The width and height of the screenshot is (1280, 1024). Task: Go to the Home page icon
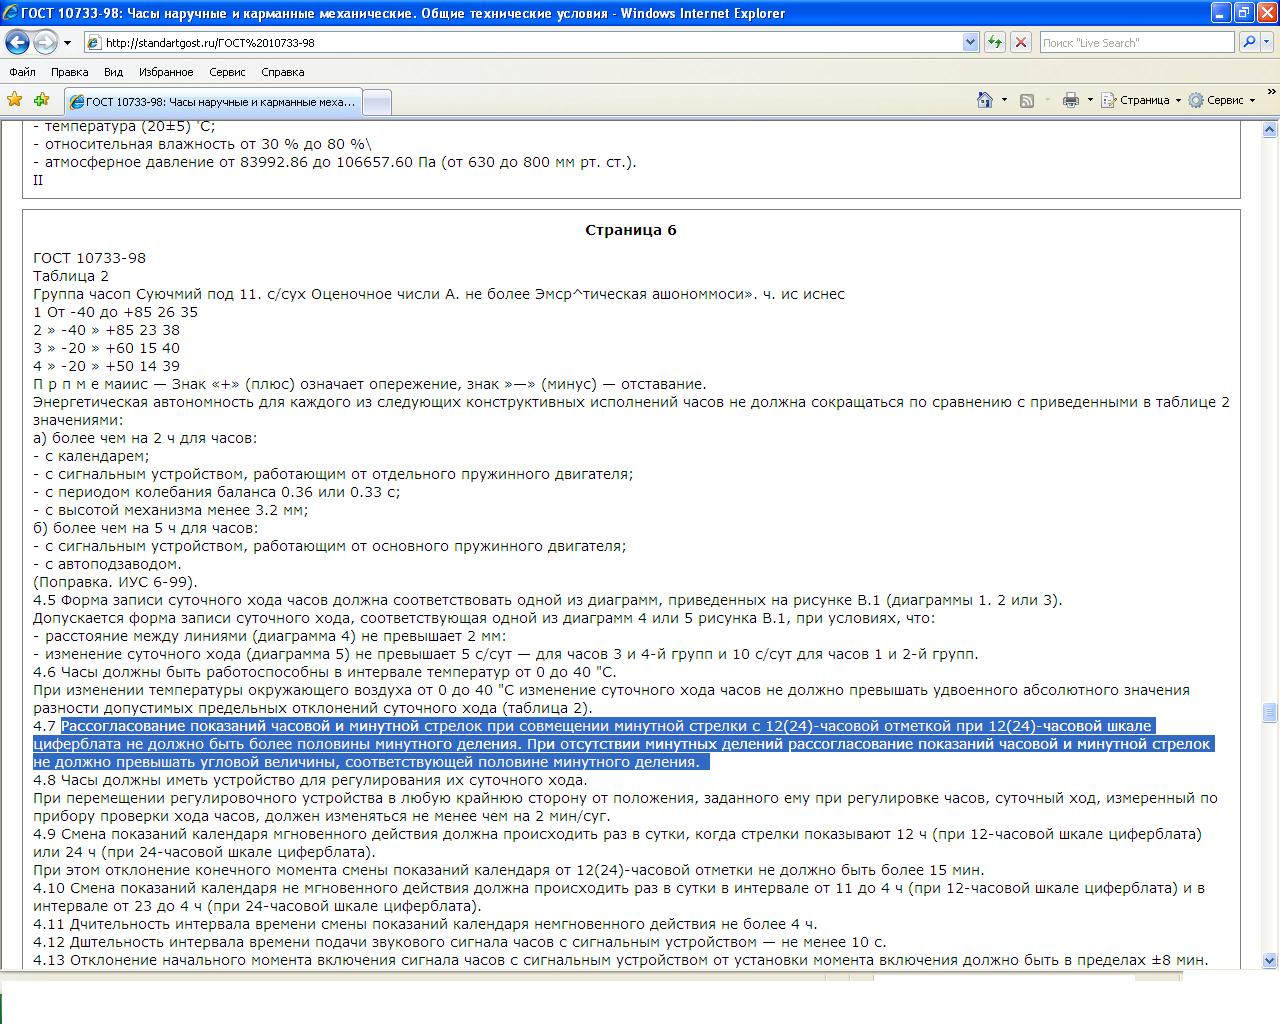(985, 100)
